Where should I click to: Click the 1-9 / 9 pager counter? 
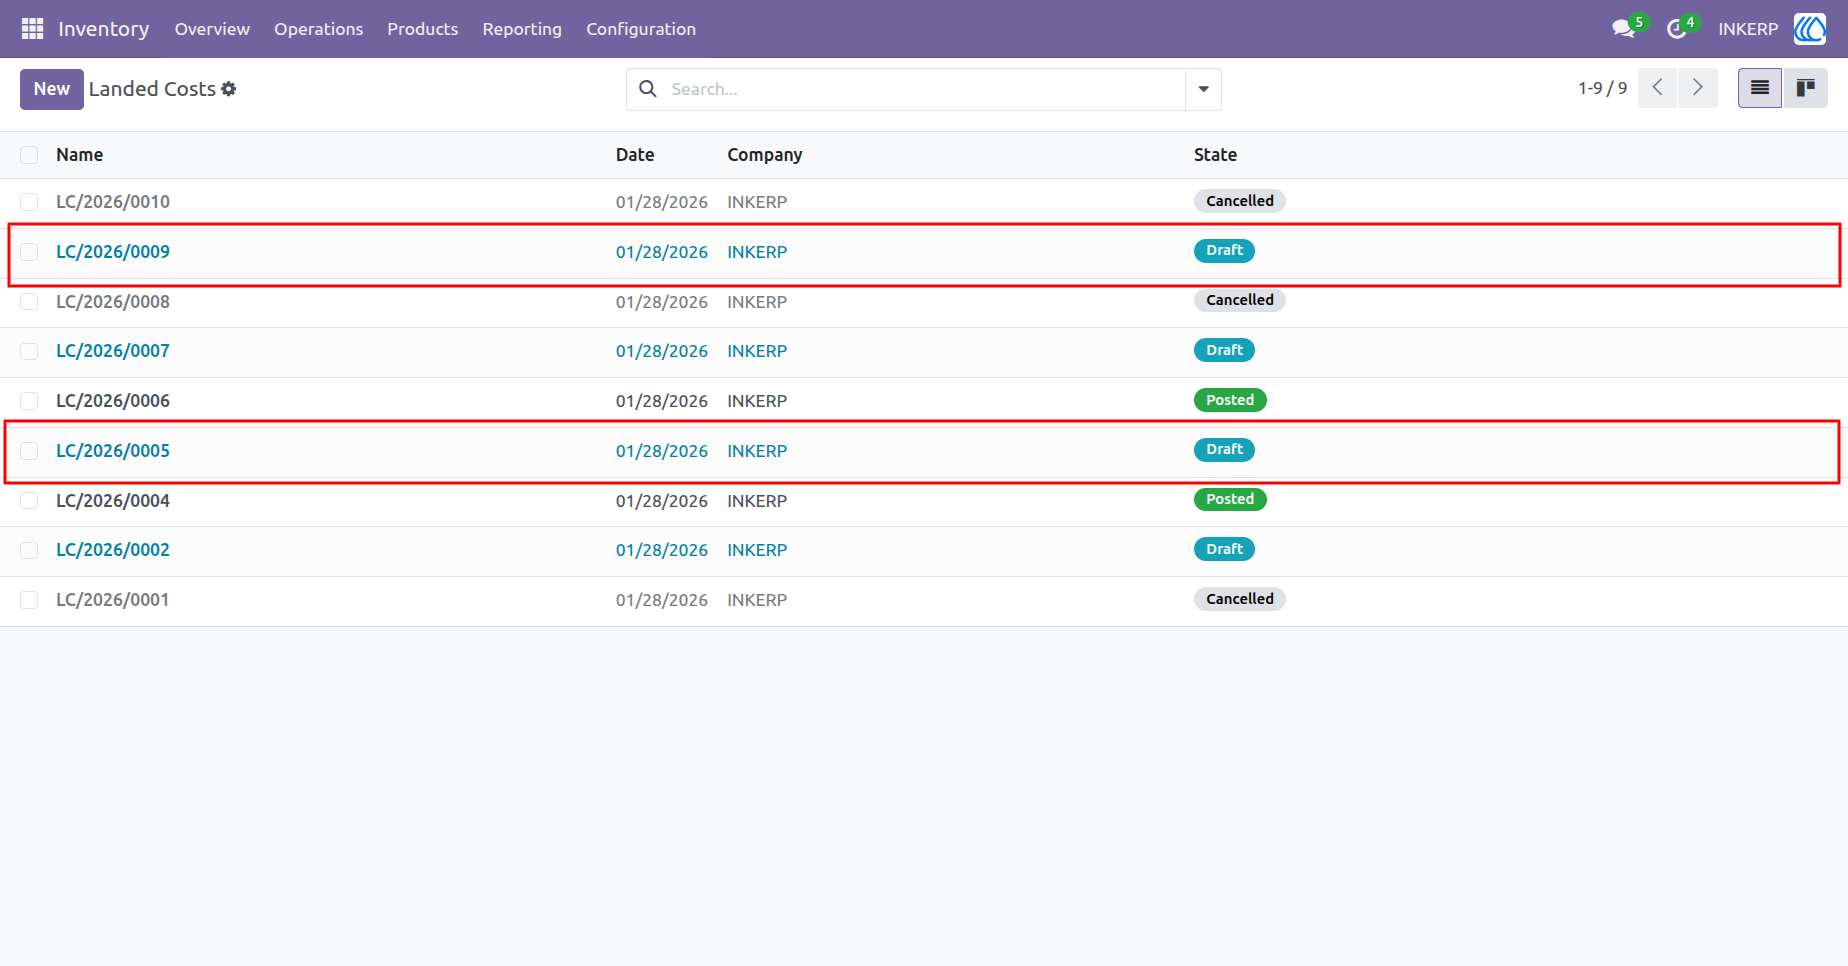click(x=1602, y=88)
